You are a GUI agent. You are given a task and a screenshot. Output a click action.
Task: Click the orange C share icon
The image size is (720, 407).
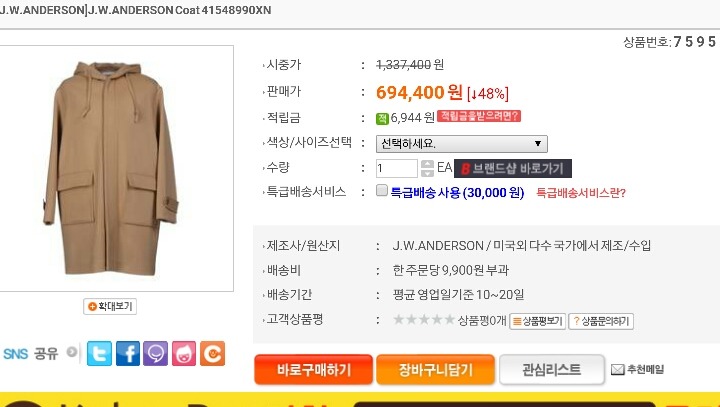click(212, 353)
